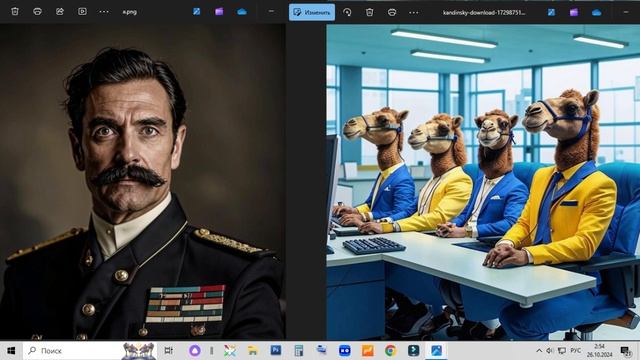Image resolution: width=640 pixels, height=360 pixels.
Task: Switch to Photos app taskbar icon
Action: click(436, 351)
